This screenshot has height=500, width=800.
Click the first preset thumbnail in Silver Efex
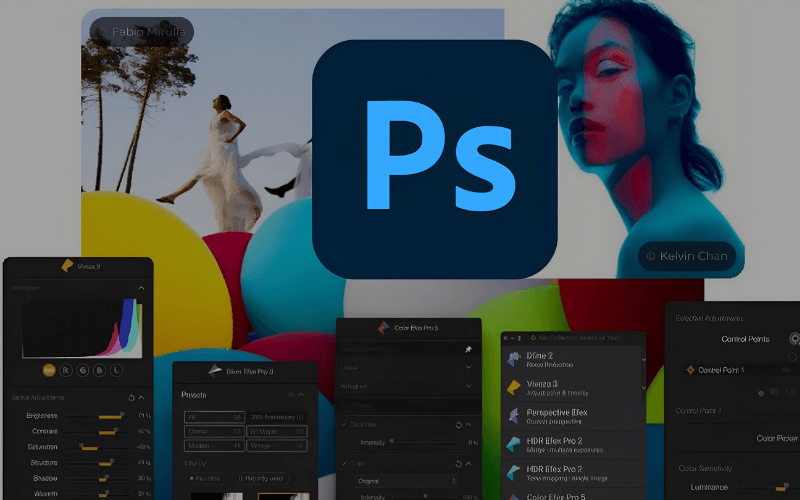point(216,496)
